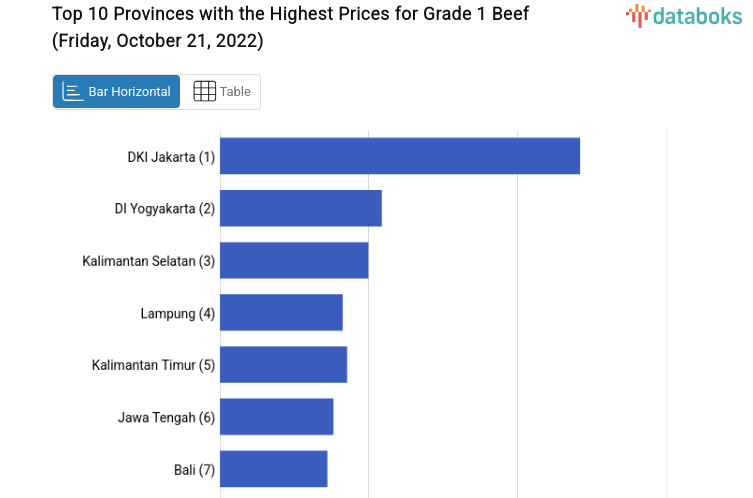Select the Kalimantan Selatan bar

(x=294, y=260)
